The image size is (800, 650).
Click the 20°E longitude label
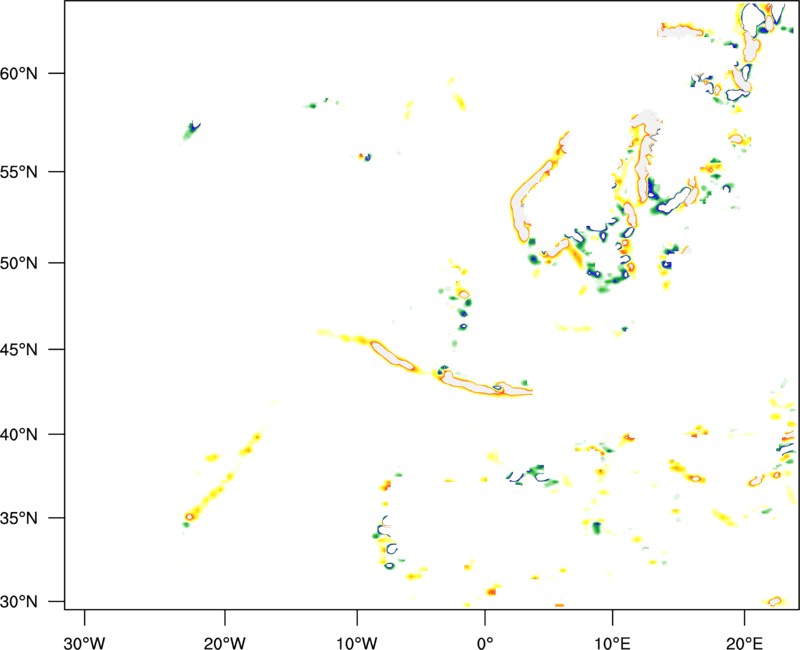click(744, 630)
